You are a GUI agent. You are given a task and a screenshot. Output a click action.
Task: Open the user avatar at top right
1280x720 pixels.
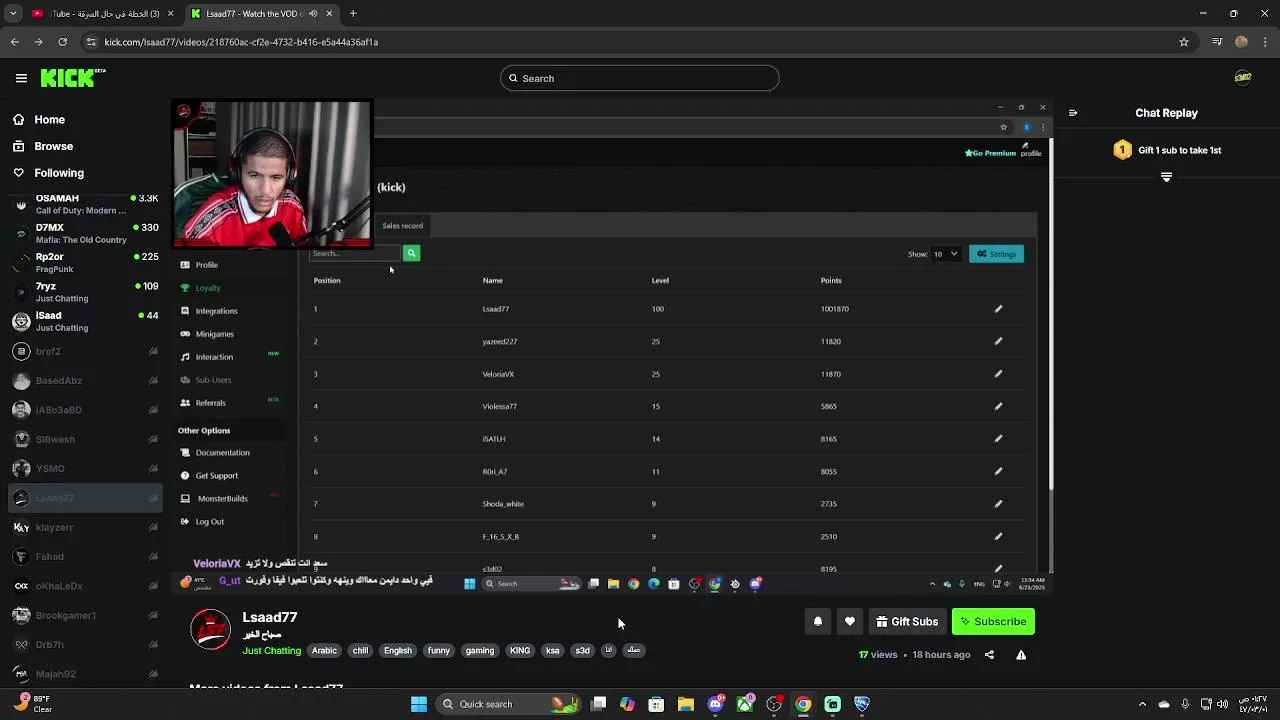tap(1243, 78)
